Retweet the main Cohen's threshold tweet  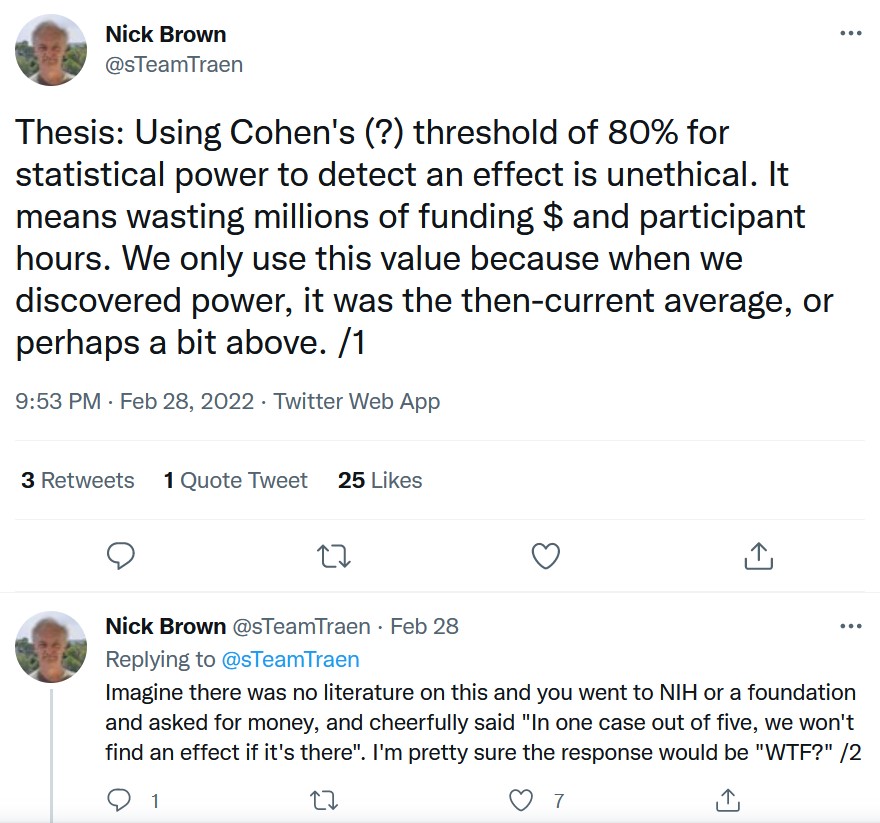[x=334, y=556]
